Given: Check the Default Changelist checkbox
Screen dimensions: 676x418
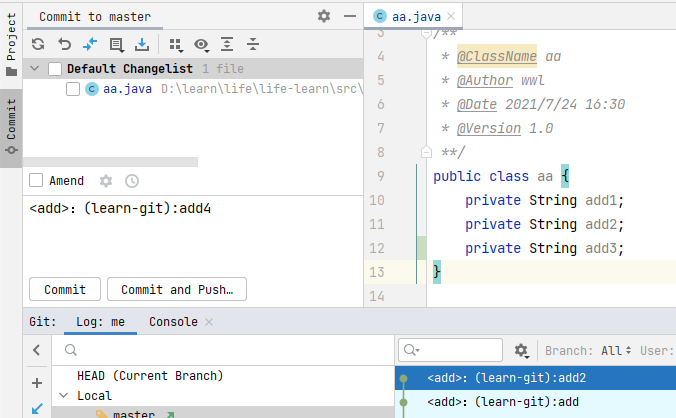Looking at the screenshot, I should pyautogui.click(x=55, y=68).
